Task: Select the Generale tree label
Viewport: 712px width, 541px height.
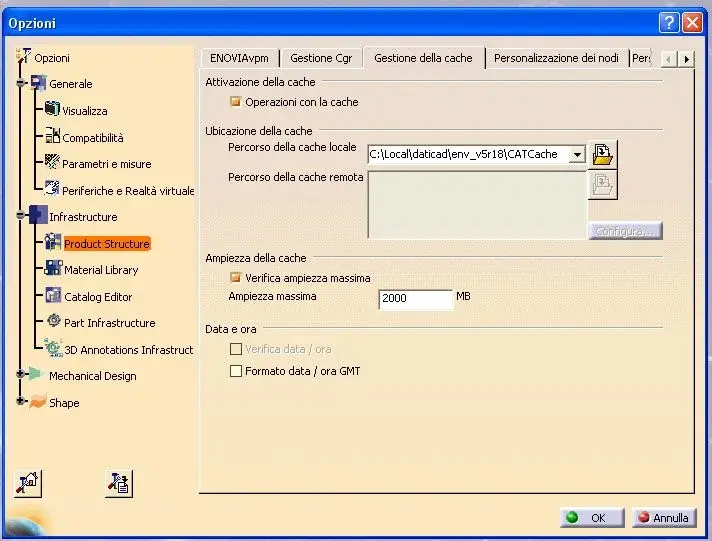Action: 71,84
